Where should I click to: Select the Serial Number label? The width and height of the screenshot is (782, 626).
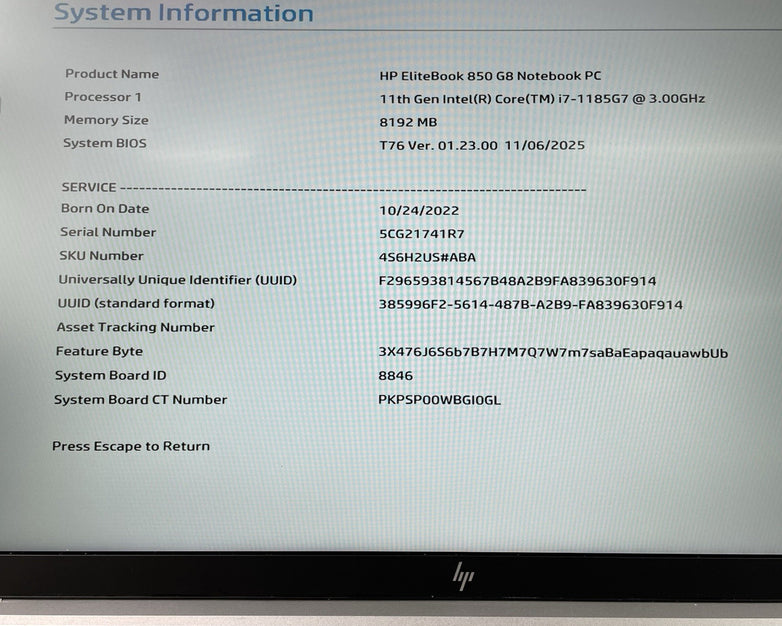click(x=108, y=232)
